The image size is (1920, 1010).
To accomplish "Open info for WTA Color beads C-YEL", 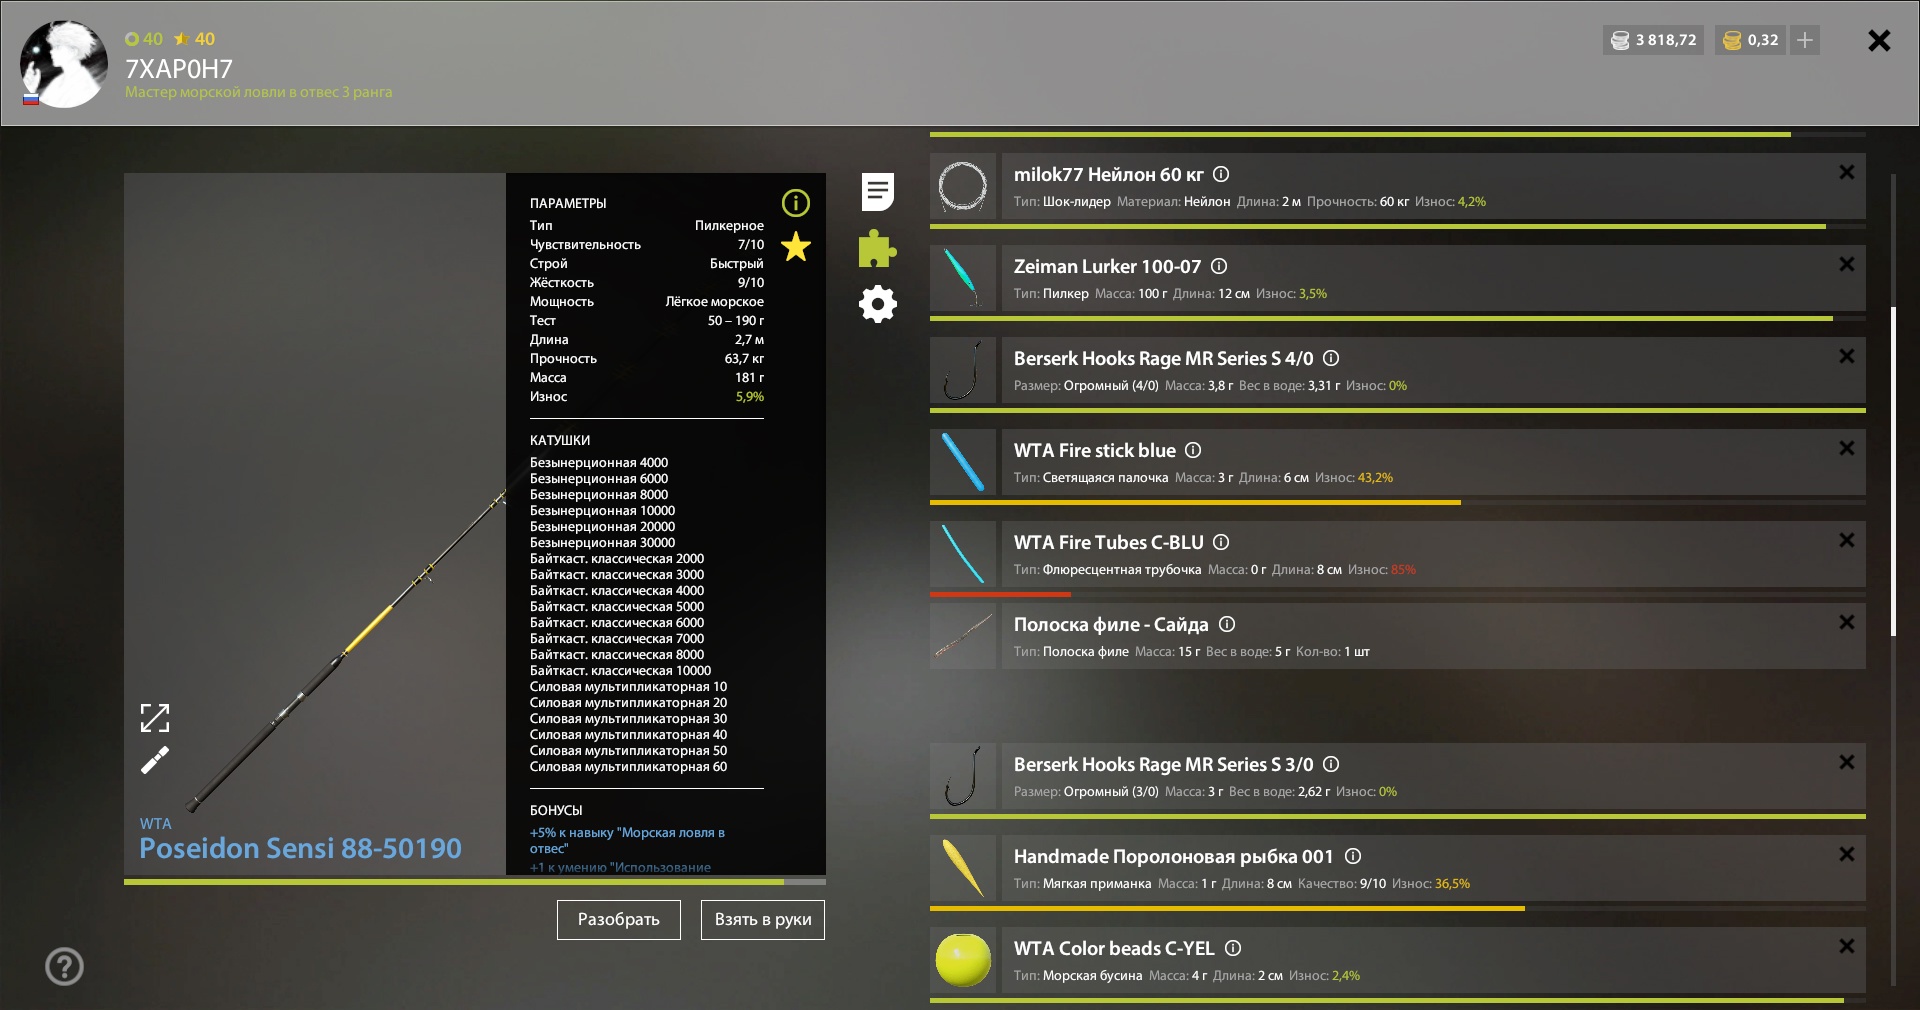I will tap(1233, 948).
